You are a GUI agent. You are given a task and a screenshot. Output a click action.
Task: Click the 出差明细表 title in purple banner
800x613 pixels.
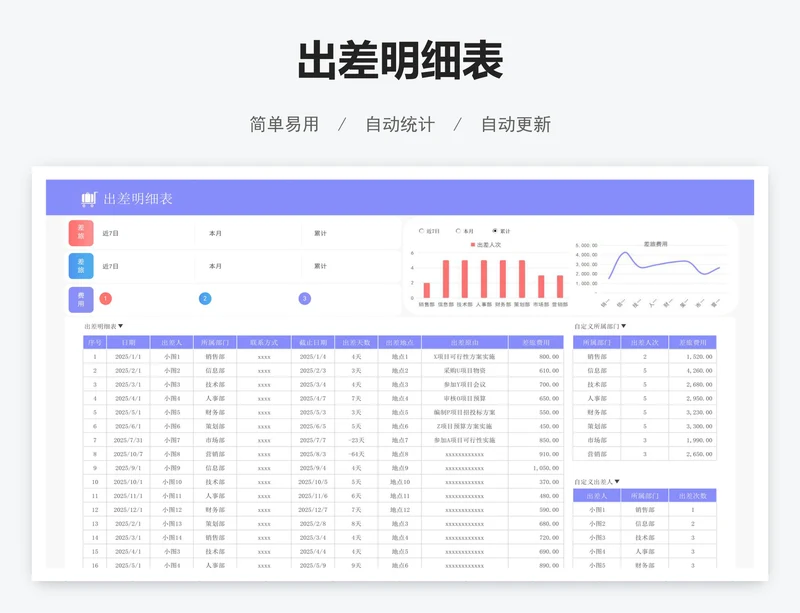point(138,199)
